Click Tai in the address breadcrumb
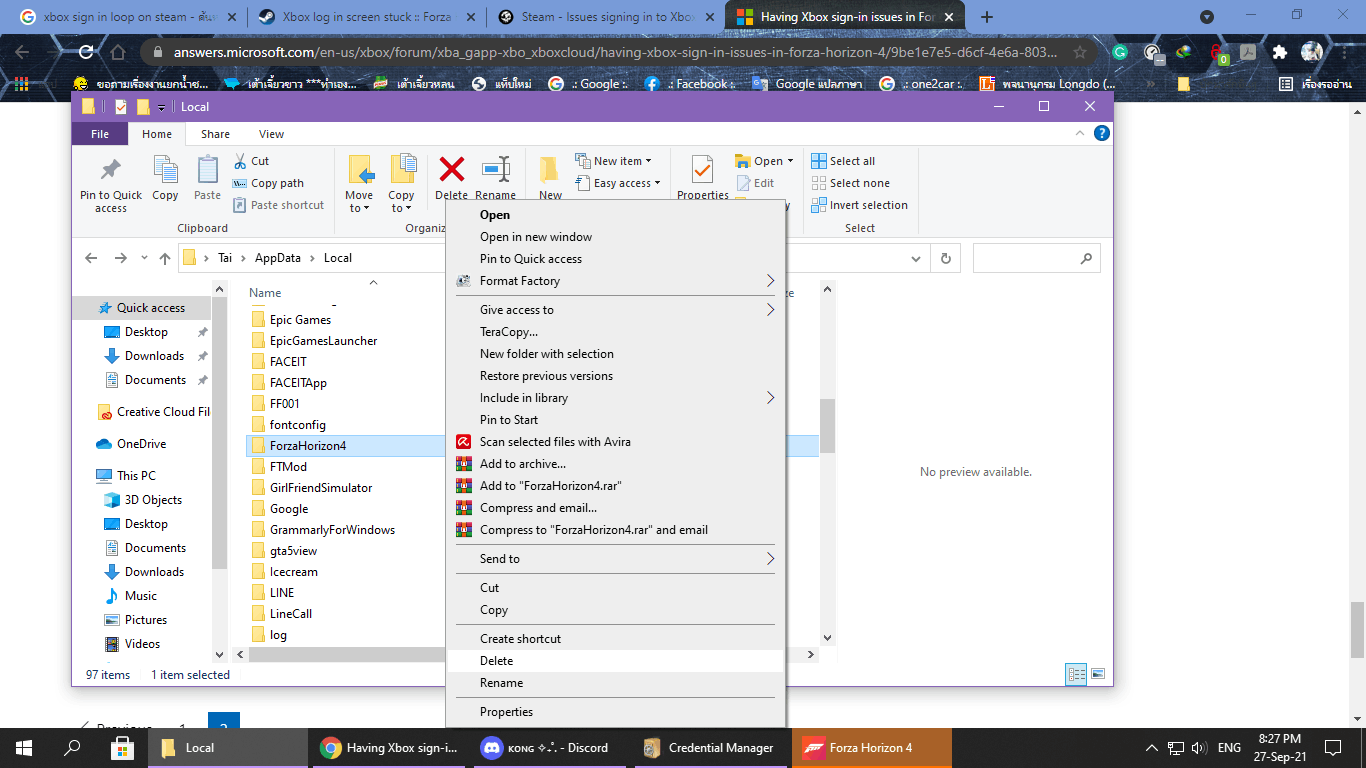This screenshot has height=768, width=1366. (x=225, y=258)
